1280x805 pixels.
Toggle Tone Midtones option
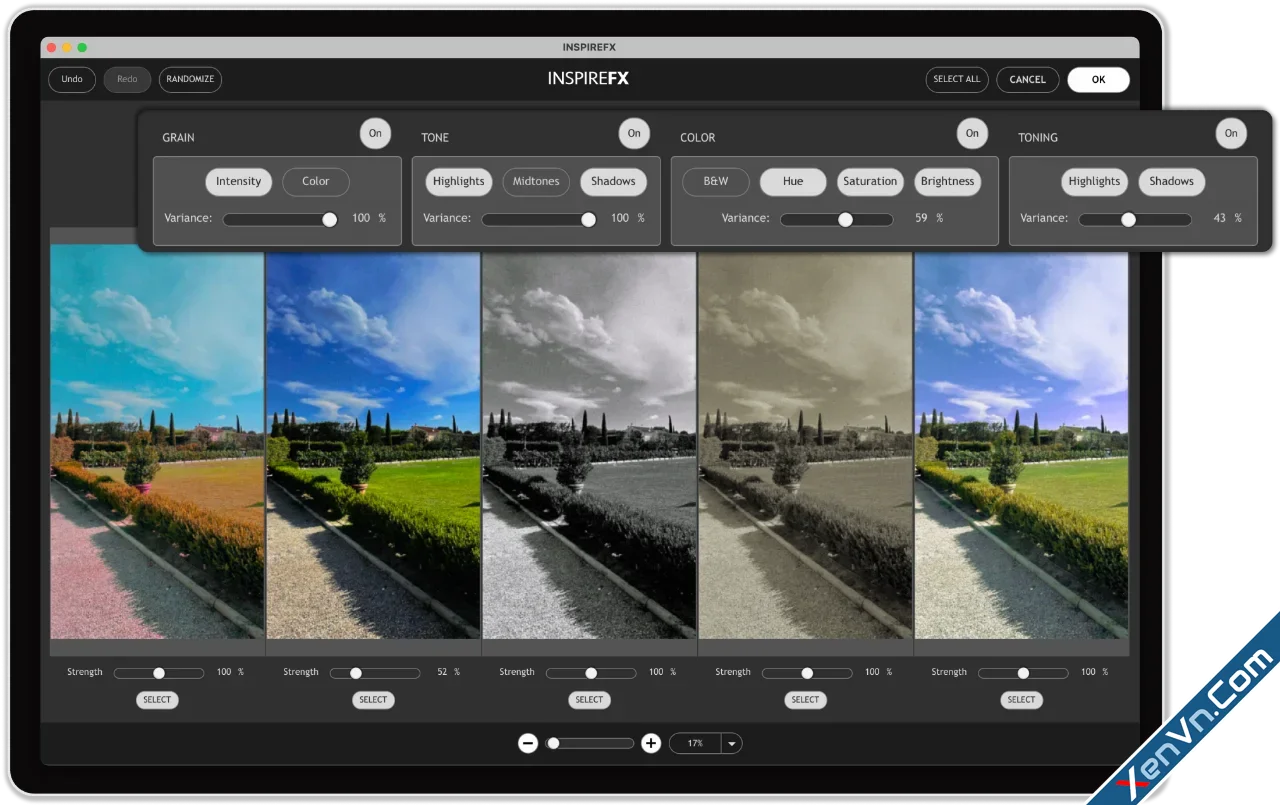click(x=536, y=181)
